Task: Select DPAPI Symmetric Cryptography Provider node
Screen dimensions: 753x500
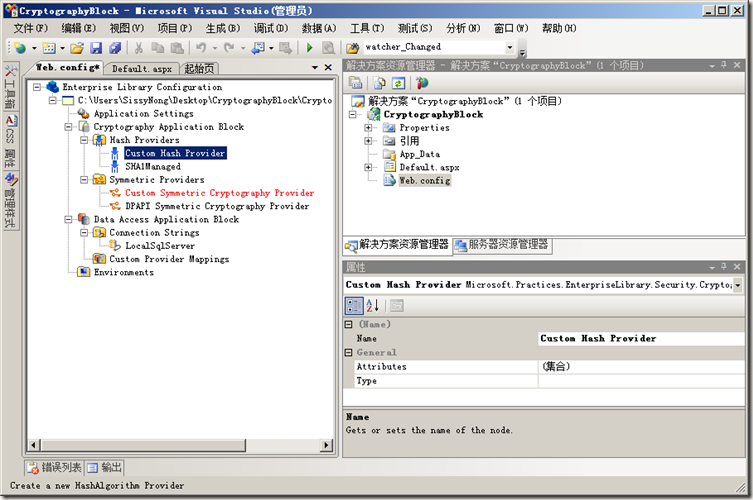Action: click(217, 206)
